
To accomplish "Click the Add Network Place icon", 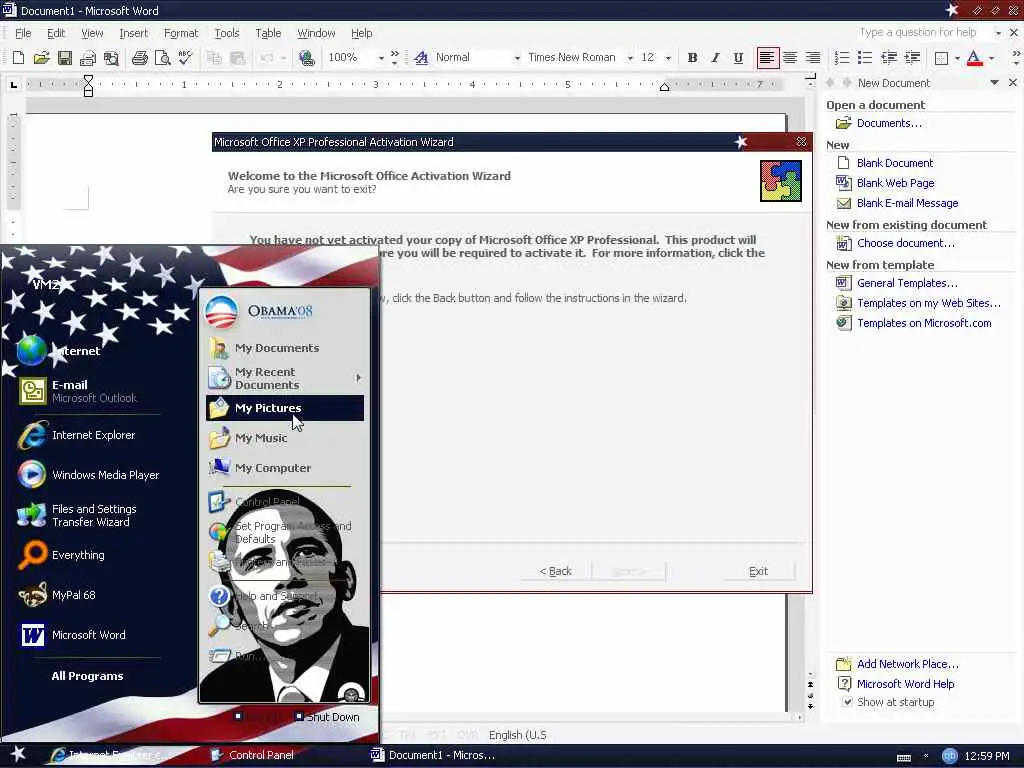I will 844,664.
